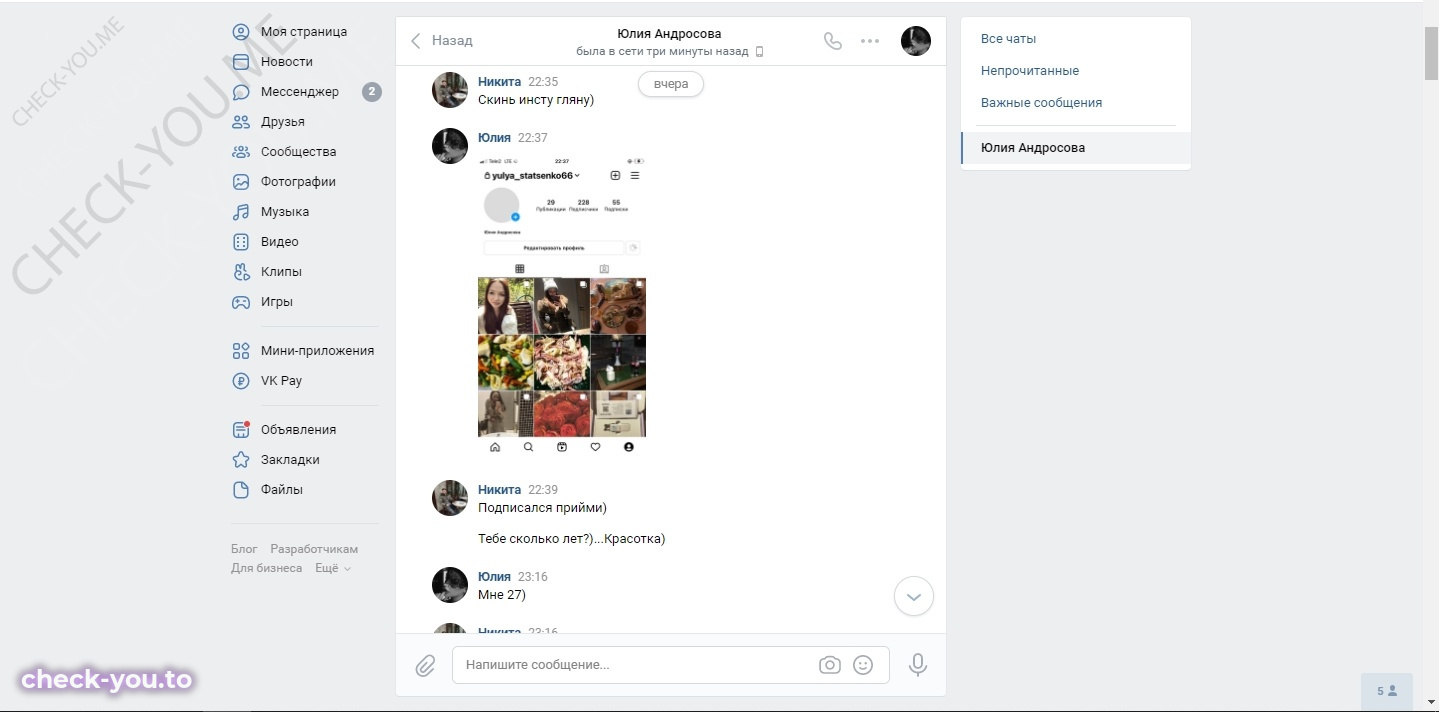
Task: Click была в сети status text
Action: click(662, 51)
